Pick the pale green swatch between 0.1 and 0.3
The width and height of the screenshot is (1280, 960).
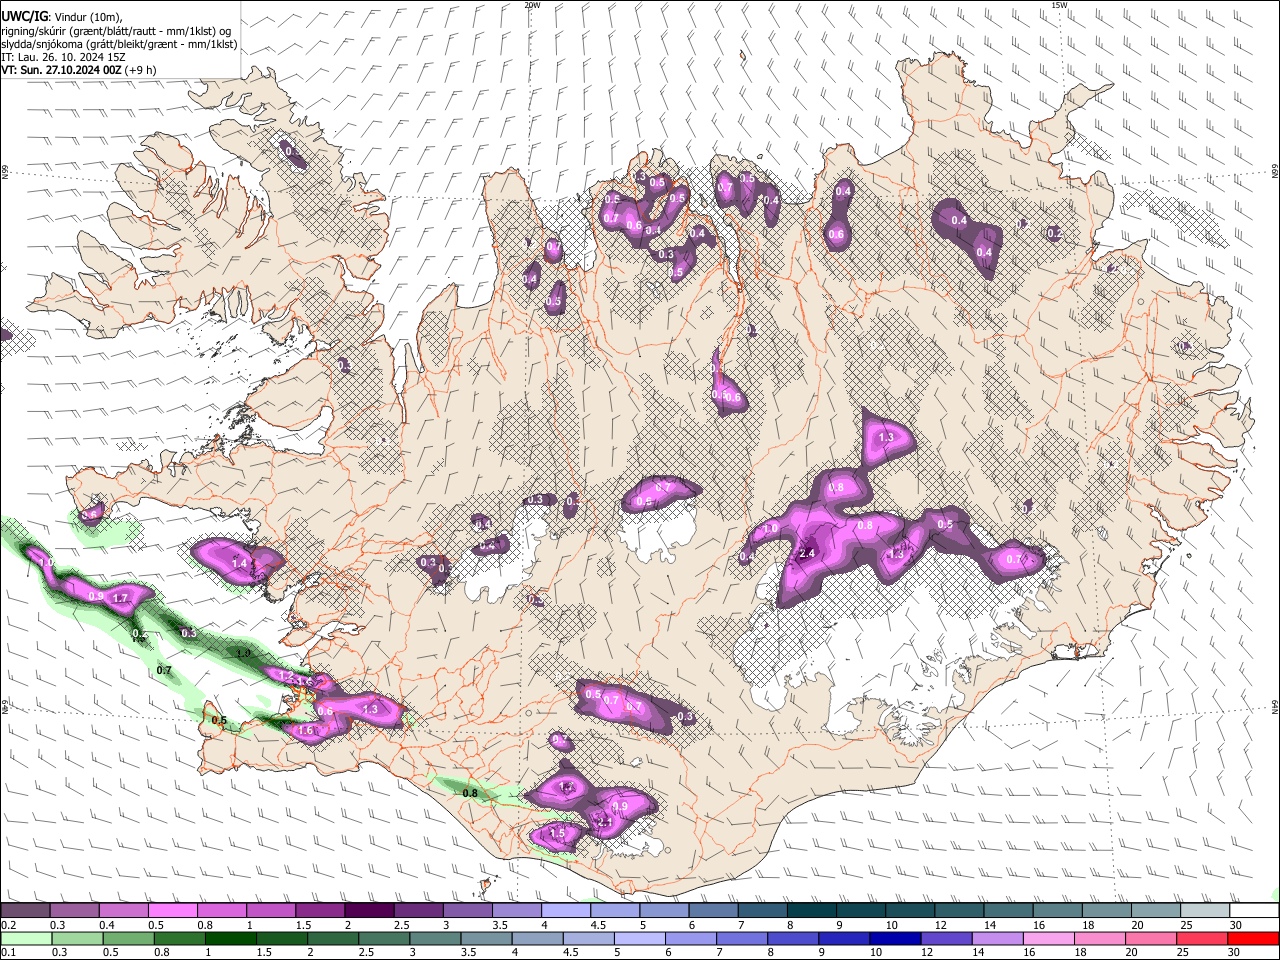[25, 938]
